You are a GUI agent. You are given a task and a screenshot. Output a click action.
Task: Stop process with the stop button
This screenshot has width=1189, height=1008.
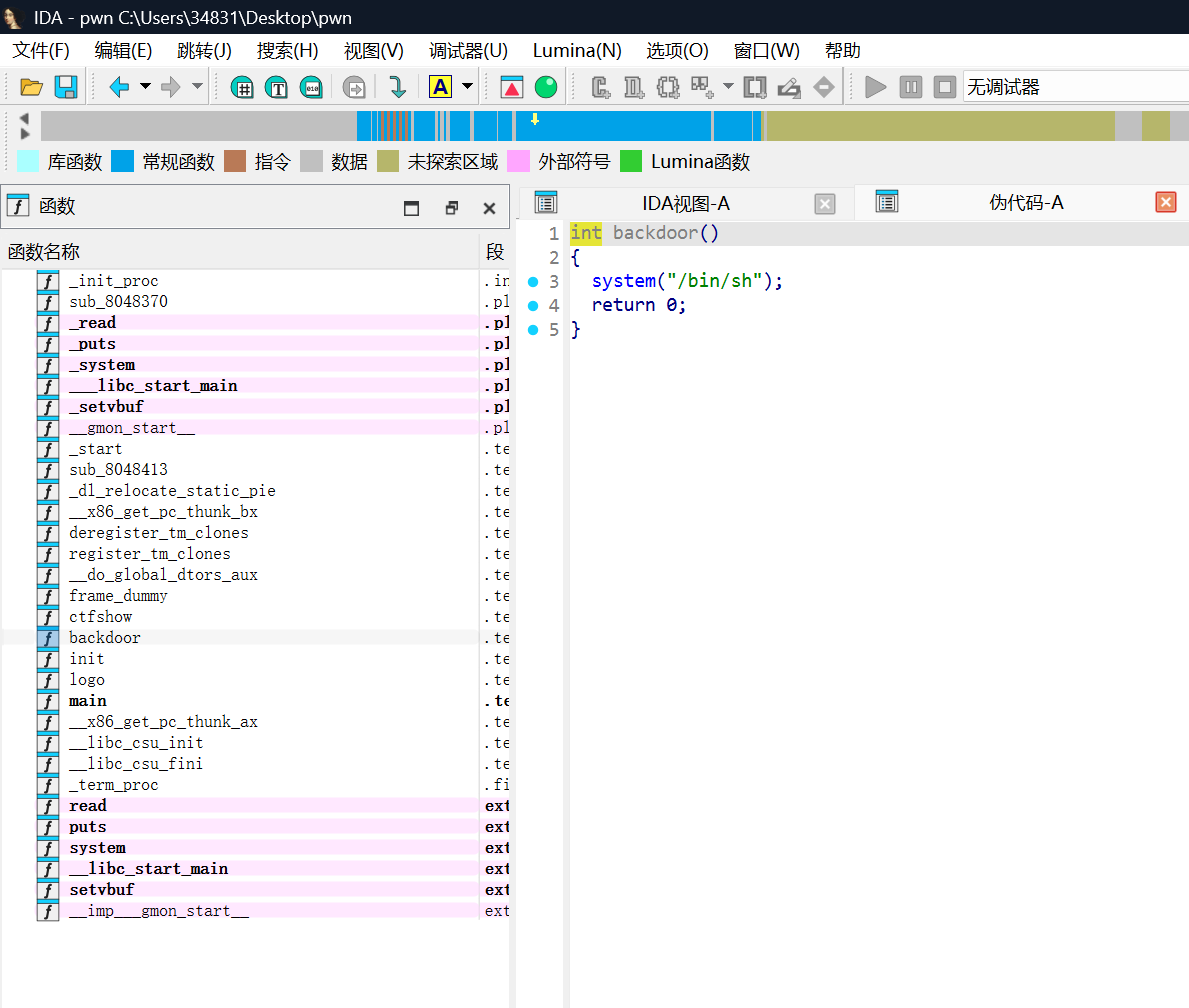(945, 87)
